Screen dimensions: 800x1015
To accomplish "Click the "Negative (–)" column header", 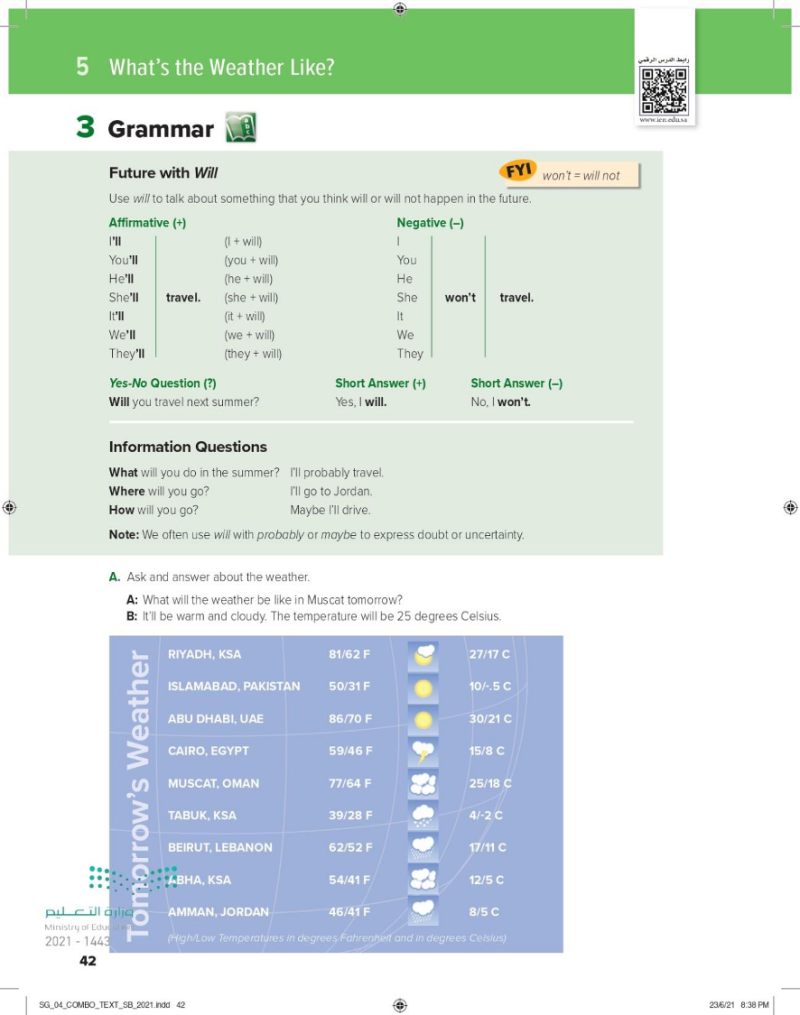I will [430, 223].
